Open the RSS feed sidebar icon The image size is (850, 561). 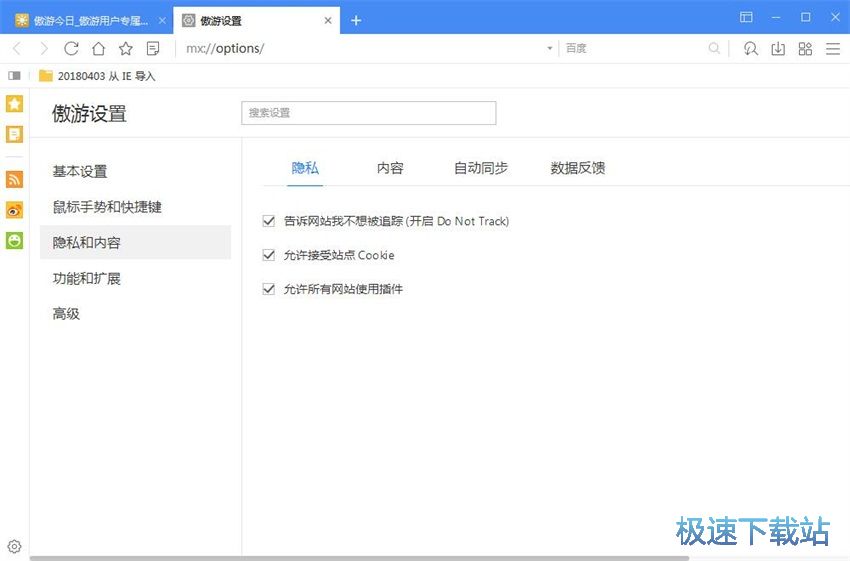[x=15, y=179]
